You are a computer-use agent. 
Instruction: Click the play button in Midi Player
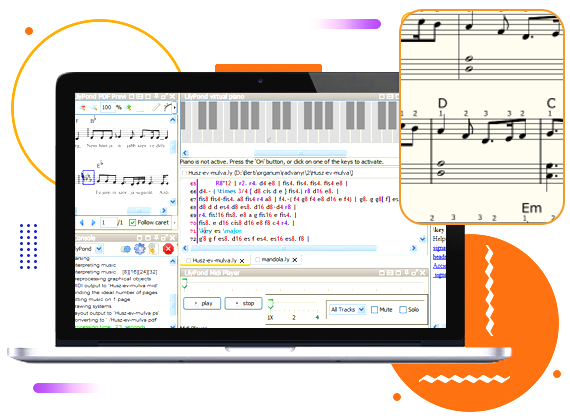tap(202, 303)
